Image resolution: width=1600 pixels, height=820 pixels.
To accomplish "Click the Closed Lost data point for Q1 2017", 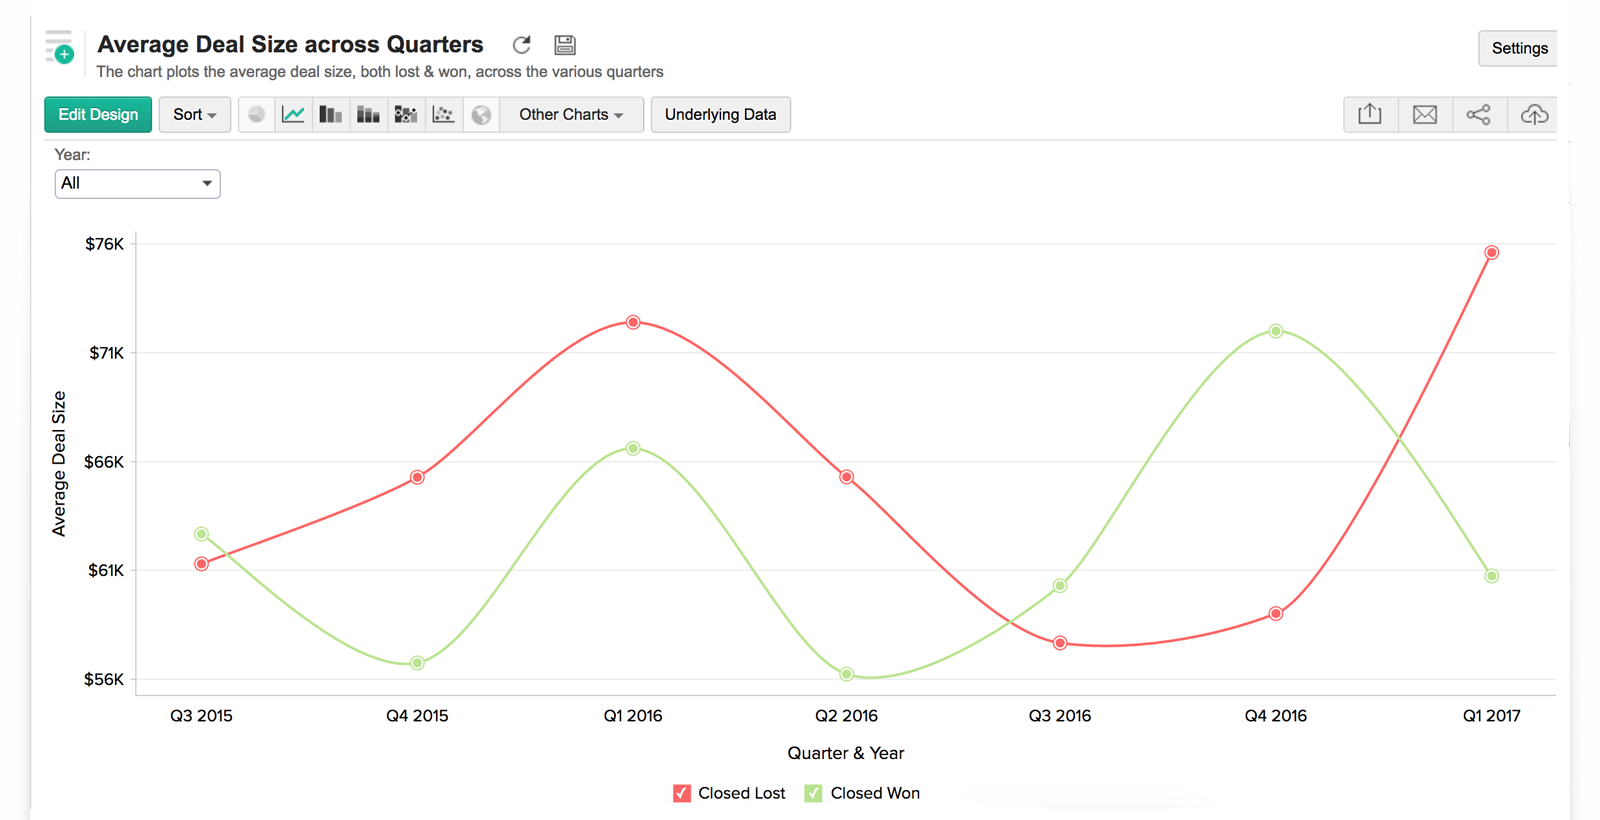I will 1491,253.
